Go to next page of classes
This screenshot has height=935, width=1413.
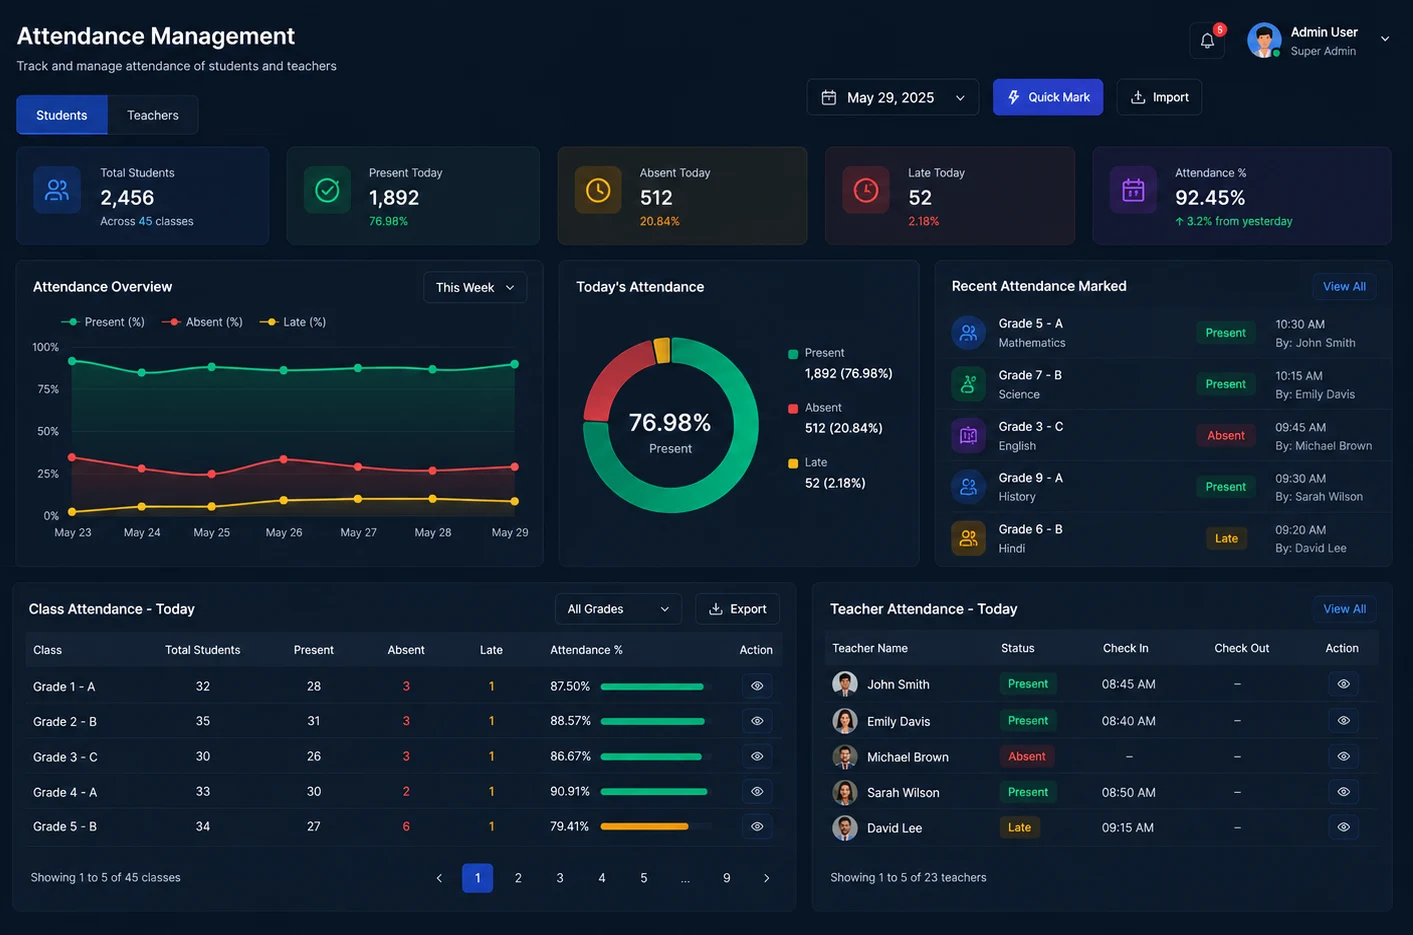[x=767, y=878]
